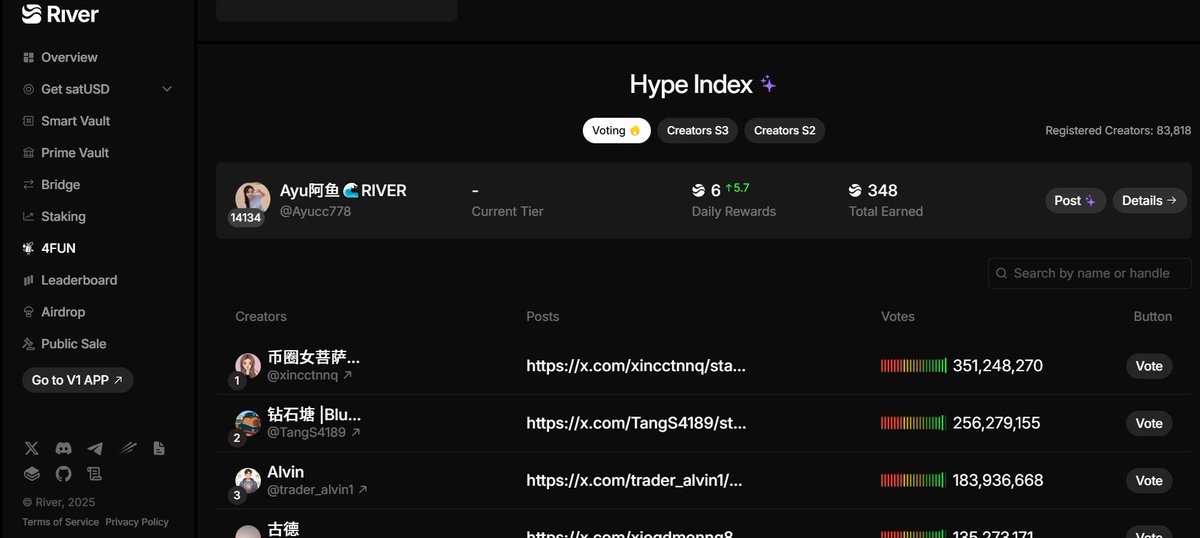The width and height of the screenshot is (1200, 538).
Task: Click the 14134 badge on profile avatar
Action: point(246,218)
